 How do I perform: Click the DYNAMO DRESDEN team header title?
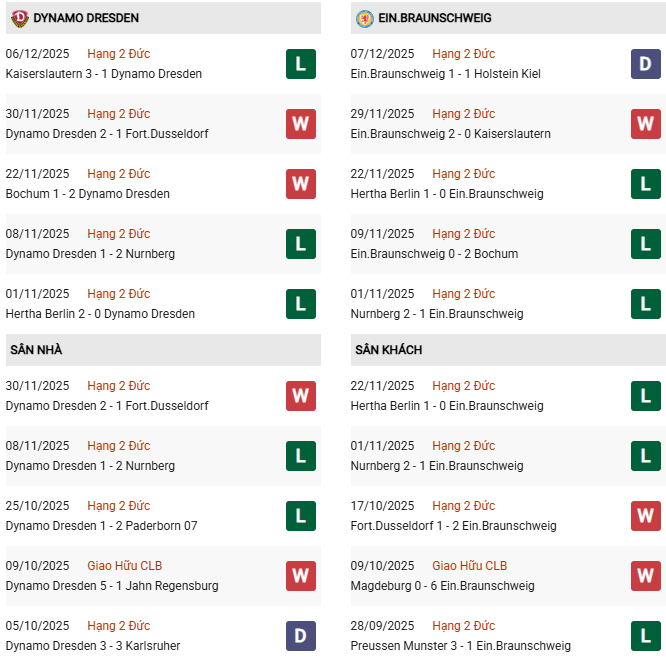86,18
